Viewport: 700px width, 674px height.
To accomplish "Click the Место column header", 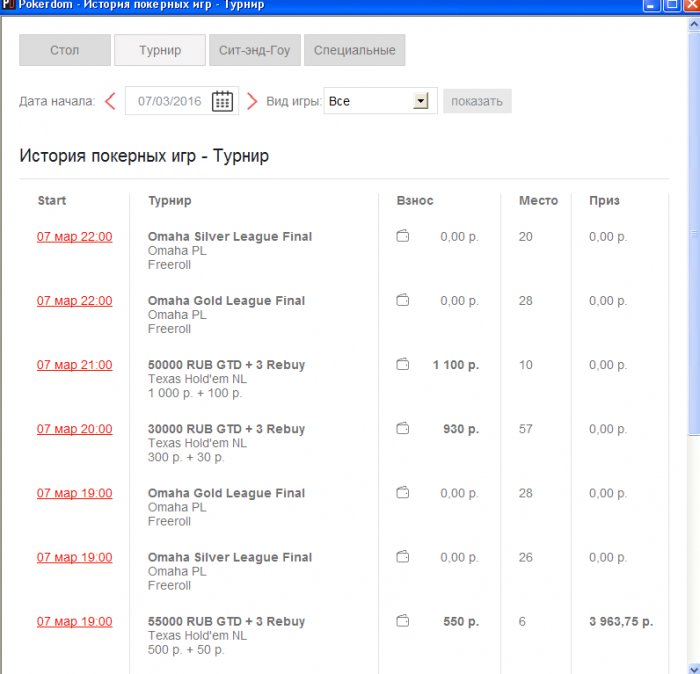I will 538,200.
